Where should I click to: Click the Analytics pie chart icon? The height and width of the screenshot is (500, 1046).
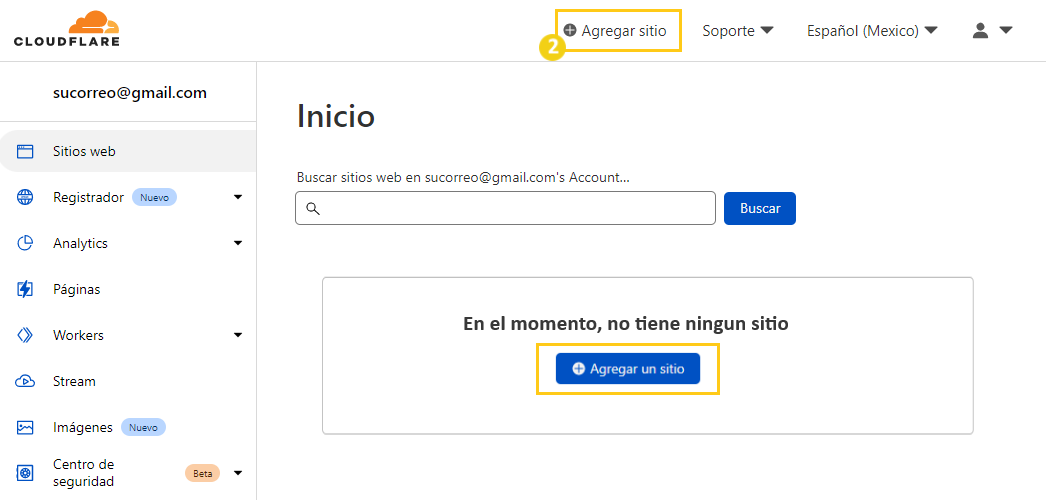25,243
